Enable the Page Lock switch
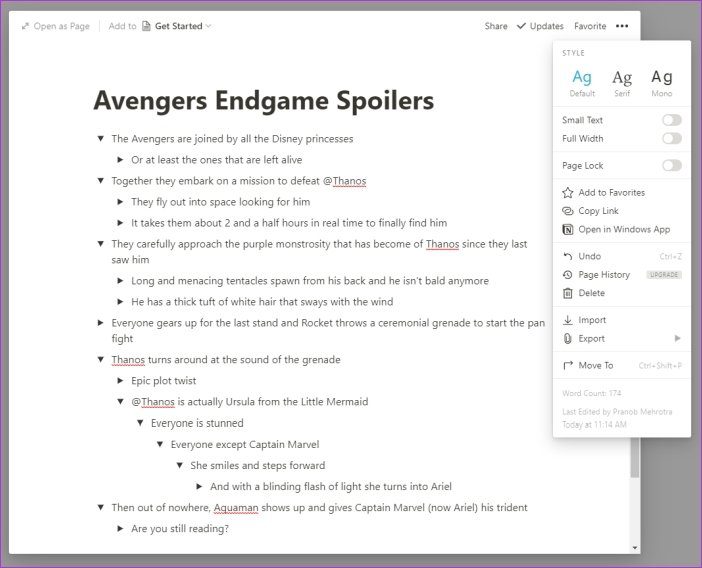This screenshot has height=568, width=702. 672,166
